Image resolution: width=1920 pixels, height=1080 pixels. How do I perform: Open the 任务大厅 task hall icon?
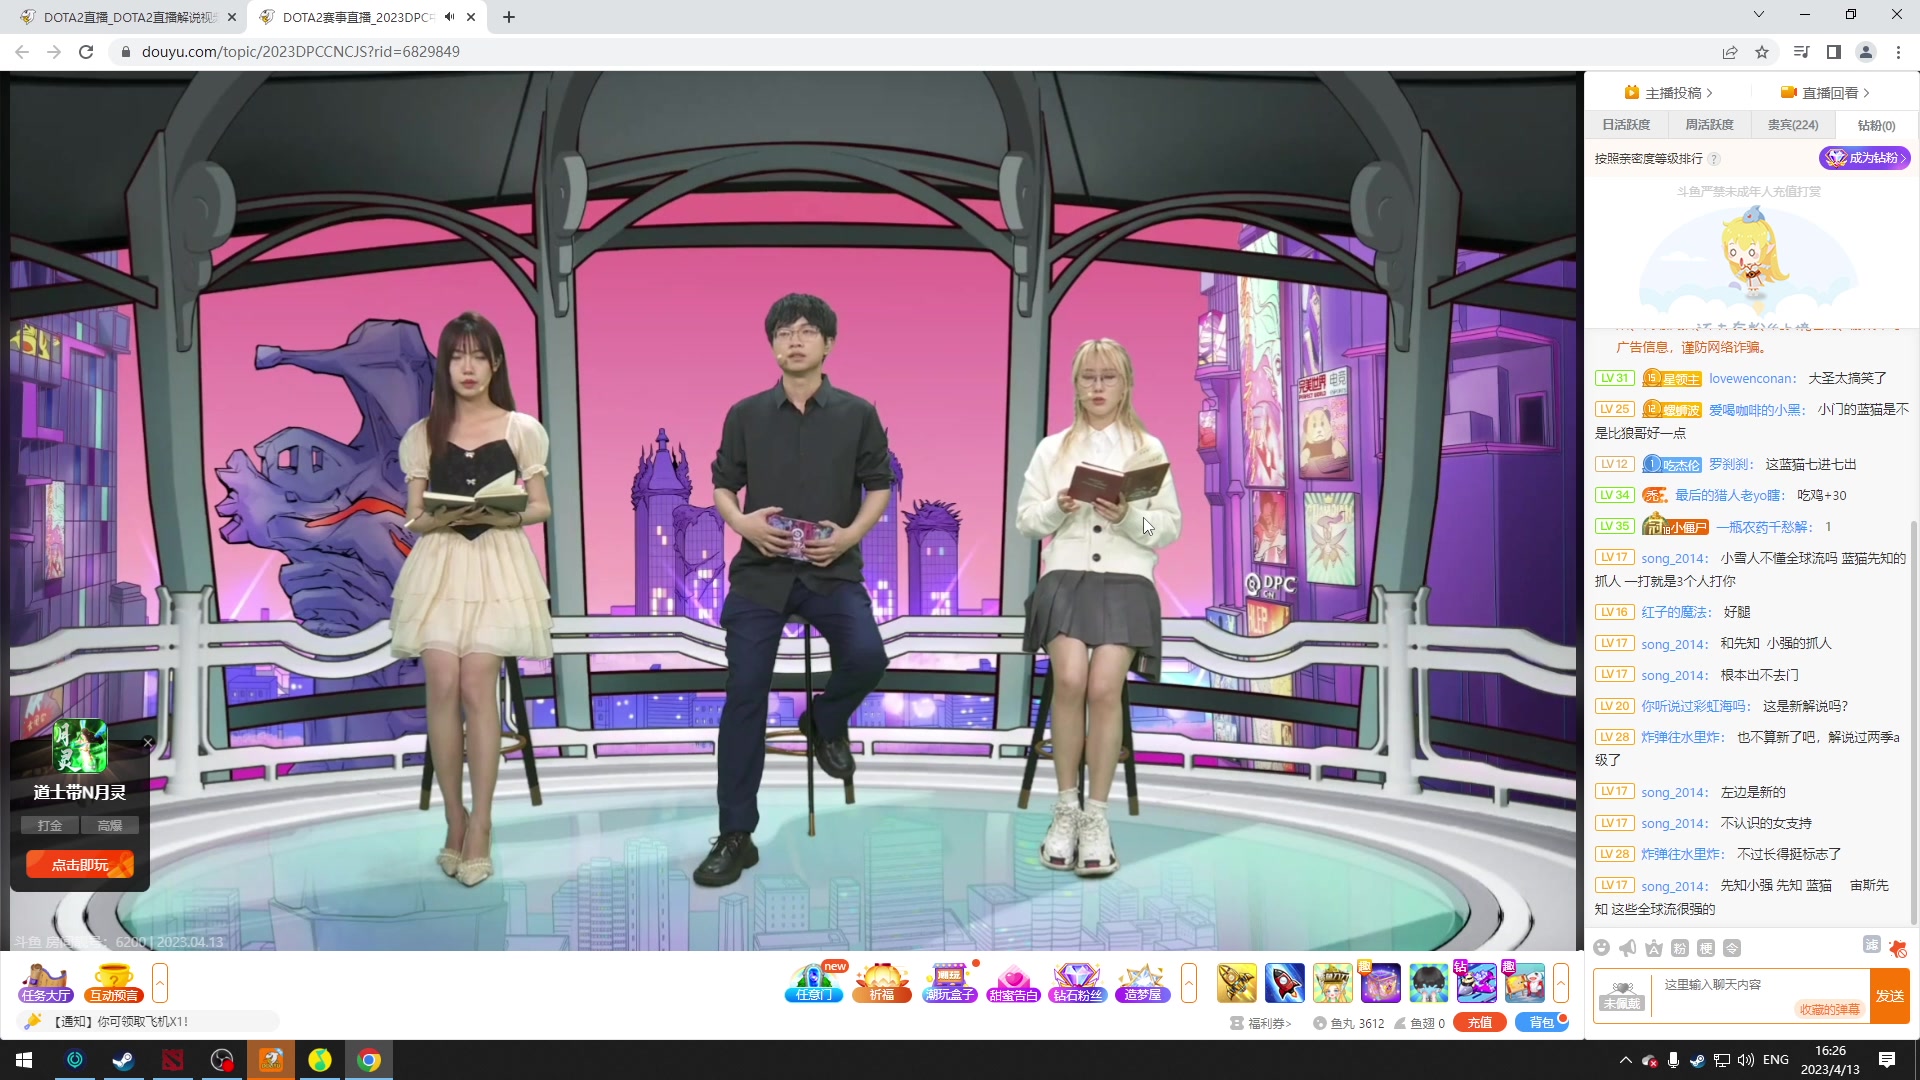coord(45,983)
